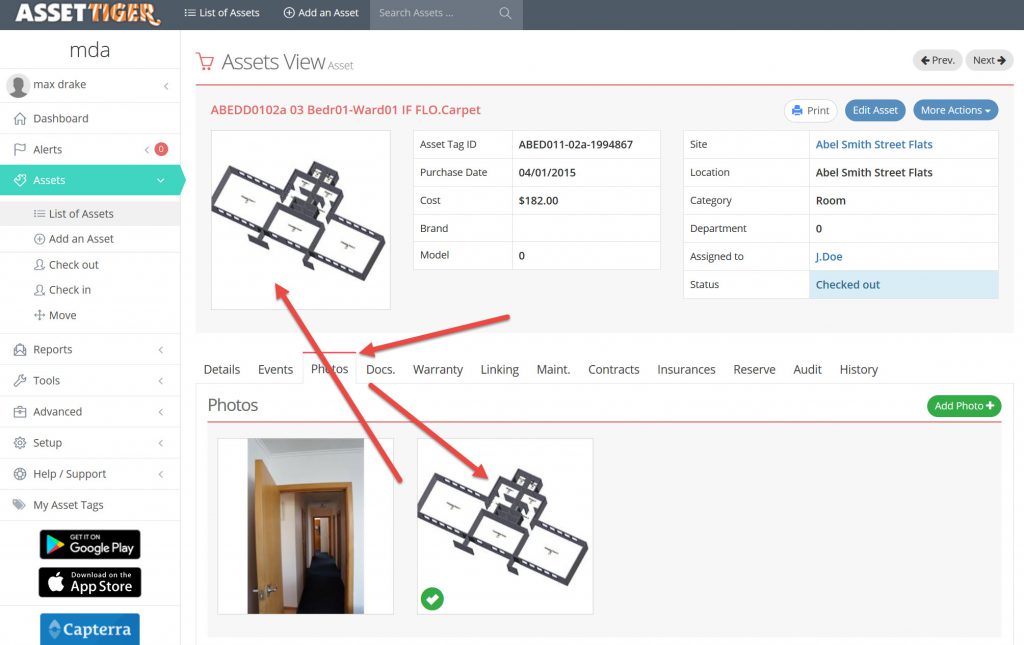This screenshot has height=645, width=1024.
Task: Switch to the Warranty tab
Action: [438, 370]
